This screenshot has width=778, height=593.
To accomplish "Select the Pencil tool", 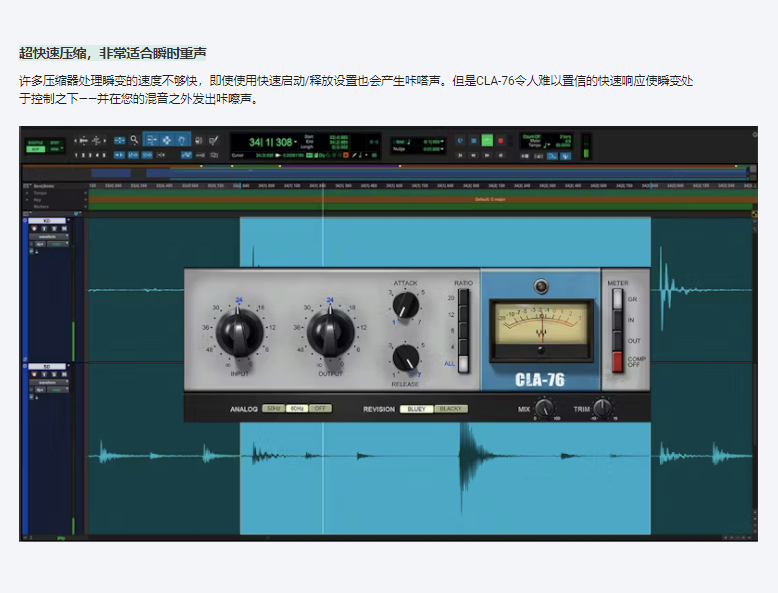I will point(214,140).
